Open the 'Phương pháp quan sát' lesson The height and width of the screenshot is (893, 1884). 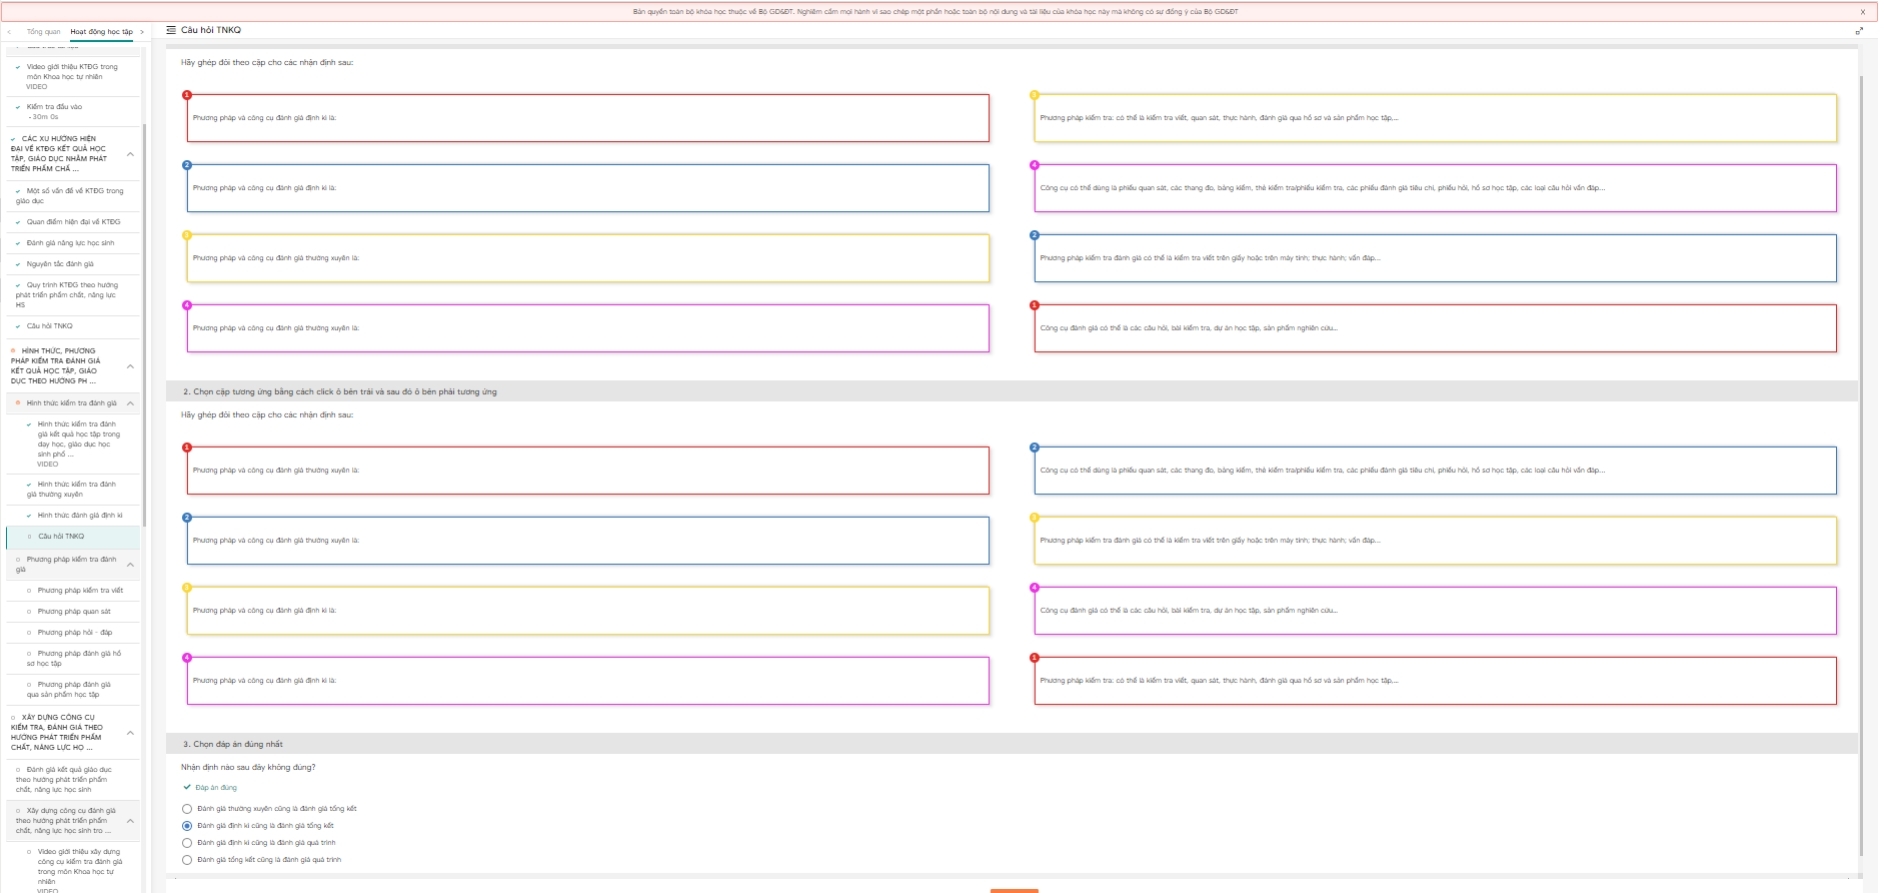tap(74, 611)
